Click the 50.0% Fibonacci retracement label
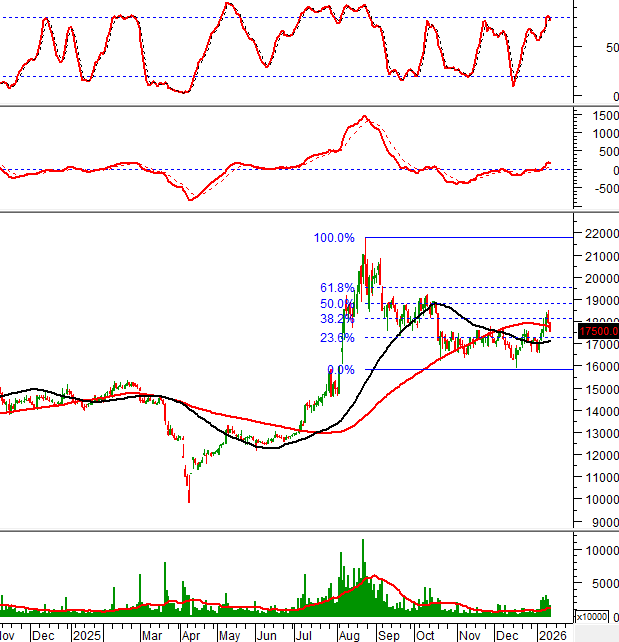Image resolution: width=619 pixels, height=642 pixels. tap(338, 304)
